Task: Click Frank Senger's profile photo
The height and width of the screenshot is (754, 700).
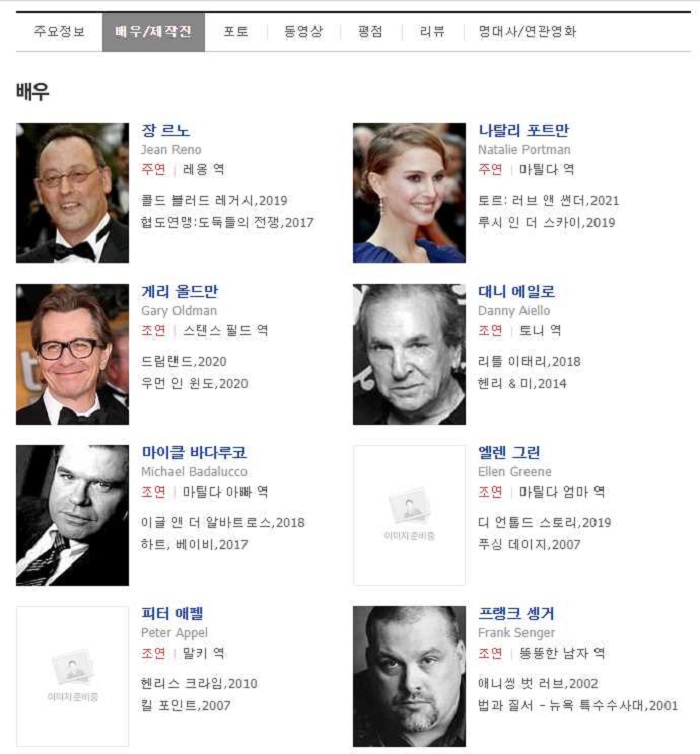Action: pyautogui.click(x=410, y=676)
